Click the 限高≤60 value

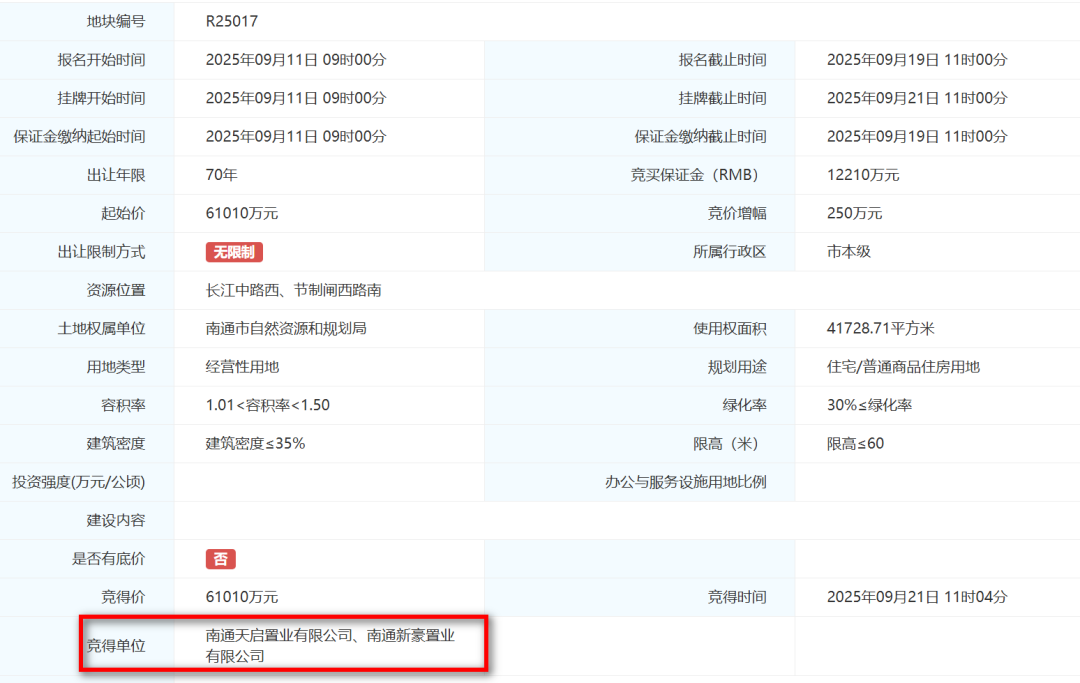(x=855, y=444)
